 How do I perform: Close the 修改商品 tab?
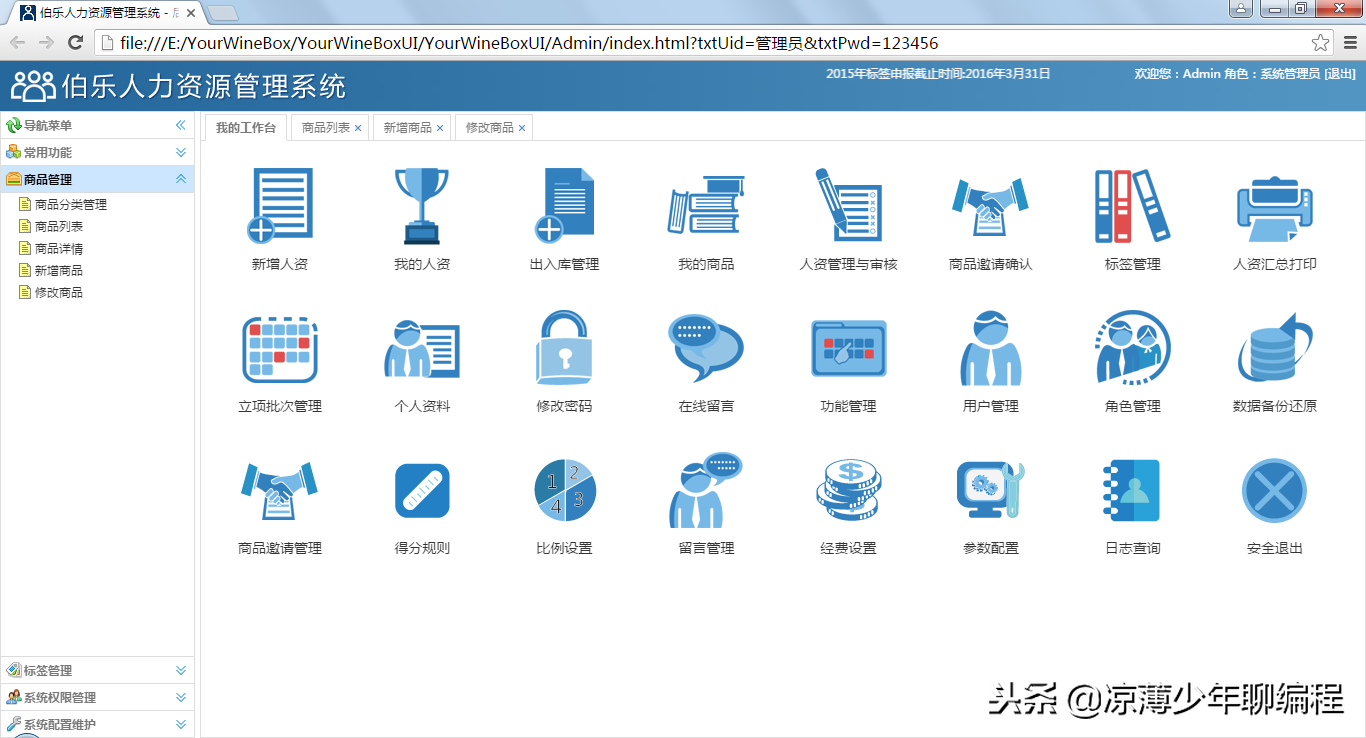(x=522, y=128)
